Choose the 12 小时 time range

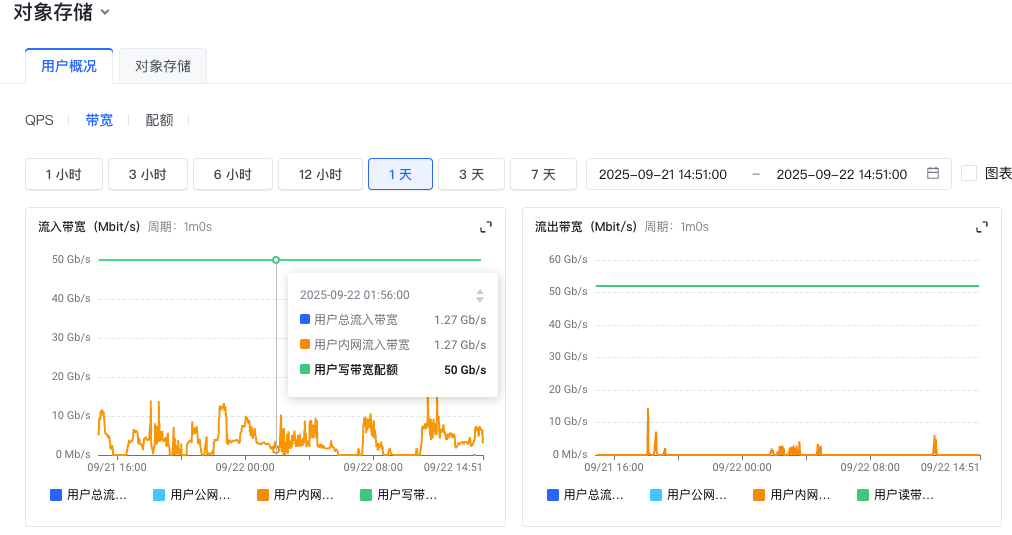click(320, 174)
